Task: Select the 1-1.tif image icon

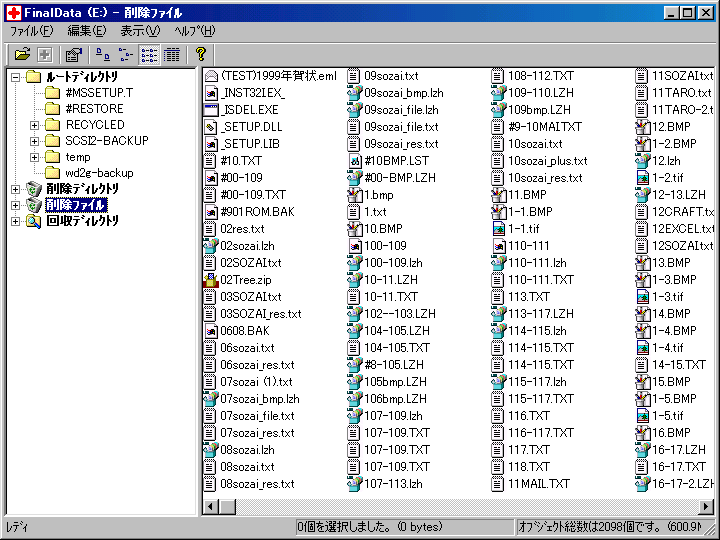Action: pos(499,229)
